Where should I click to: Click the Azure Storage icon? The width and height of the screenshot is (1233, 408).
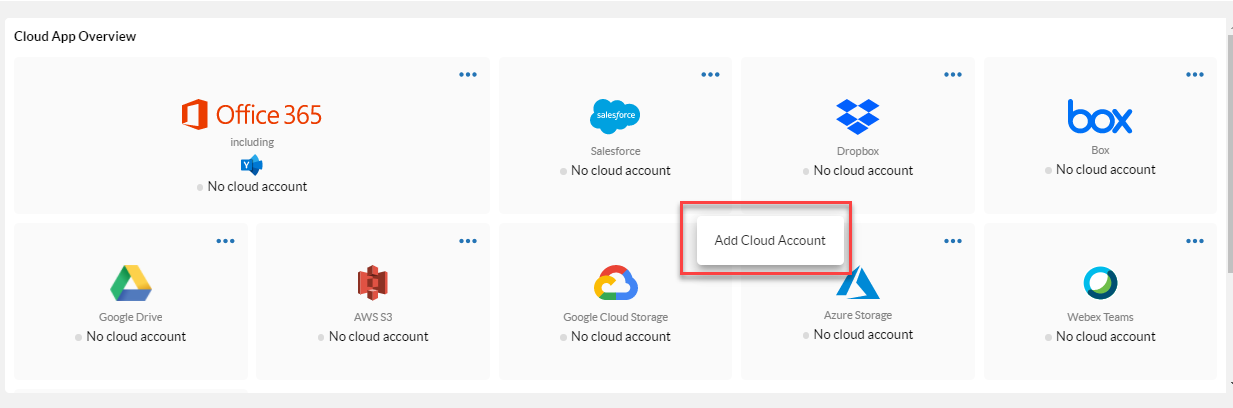(857, 283)
